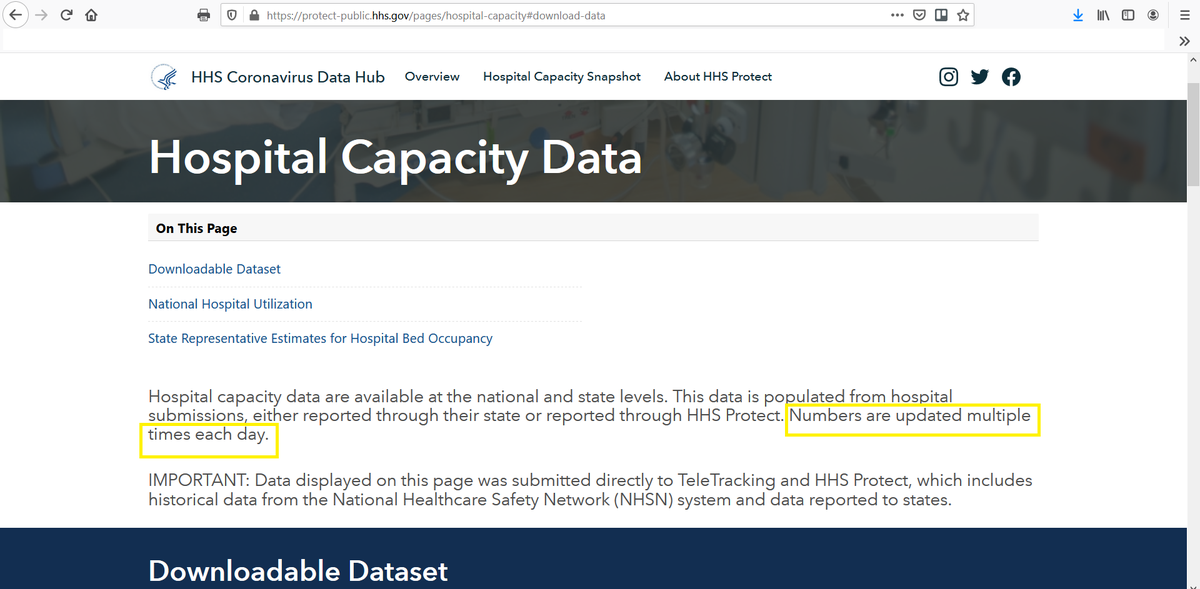
Task: Select Overview in the navigation
Action: tap(432, 76)
